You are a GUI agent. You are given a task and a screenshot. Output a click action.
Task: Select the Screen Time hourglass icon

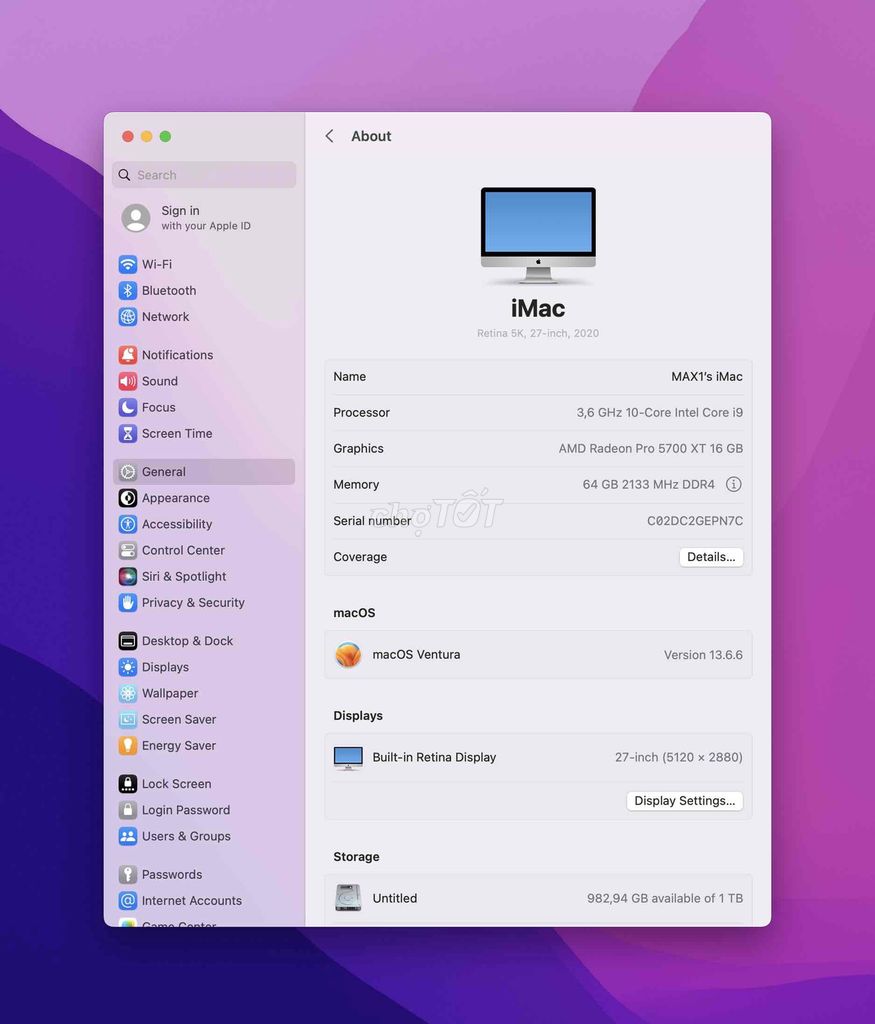coord(128,433)
